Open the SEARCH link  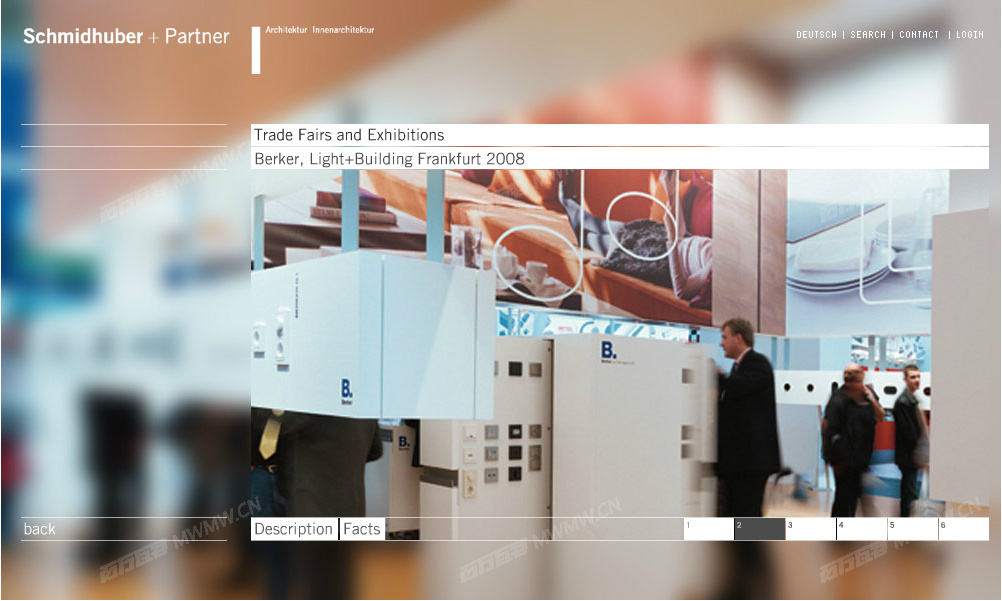coord(868,35)
